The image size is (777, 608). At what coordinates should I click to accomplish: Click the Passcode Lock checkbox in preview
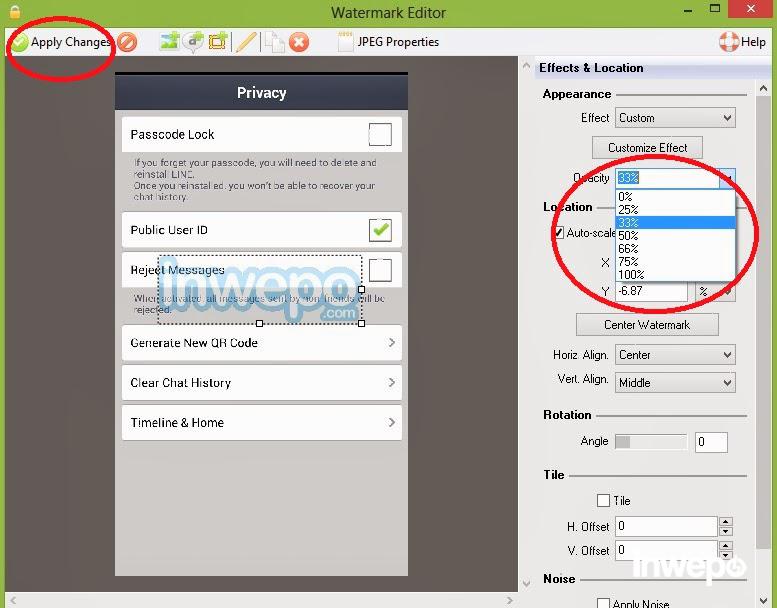380,134
